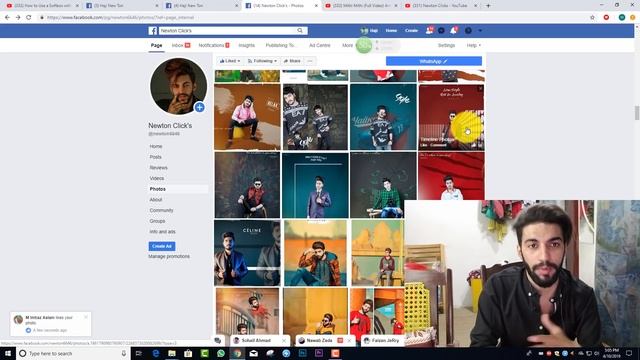Image resolution: width=640 pixels, height=360 pixels.
Task: Switch to the Page tab
Action: pos(156,45)
